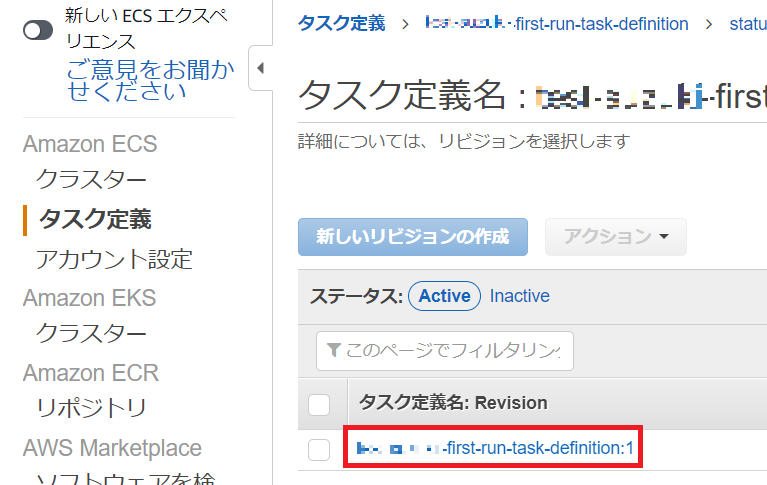Click the タスク定義 breadcrumb link
Image resolution: width=767 pixels, height=485 pixels.
(342, 23)
